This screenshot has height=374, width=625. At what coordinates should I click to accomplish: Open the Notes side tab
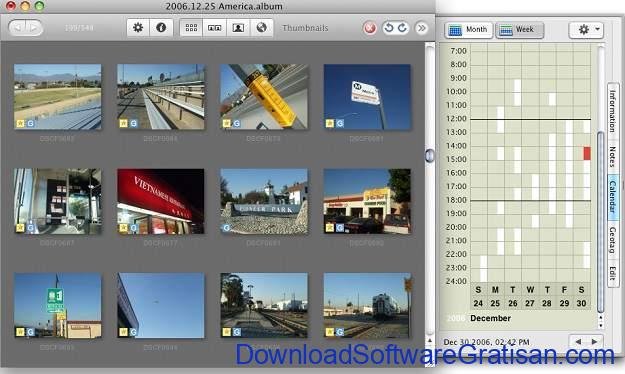pos(612,157)
